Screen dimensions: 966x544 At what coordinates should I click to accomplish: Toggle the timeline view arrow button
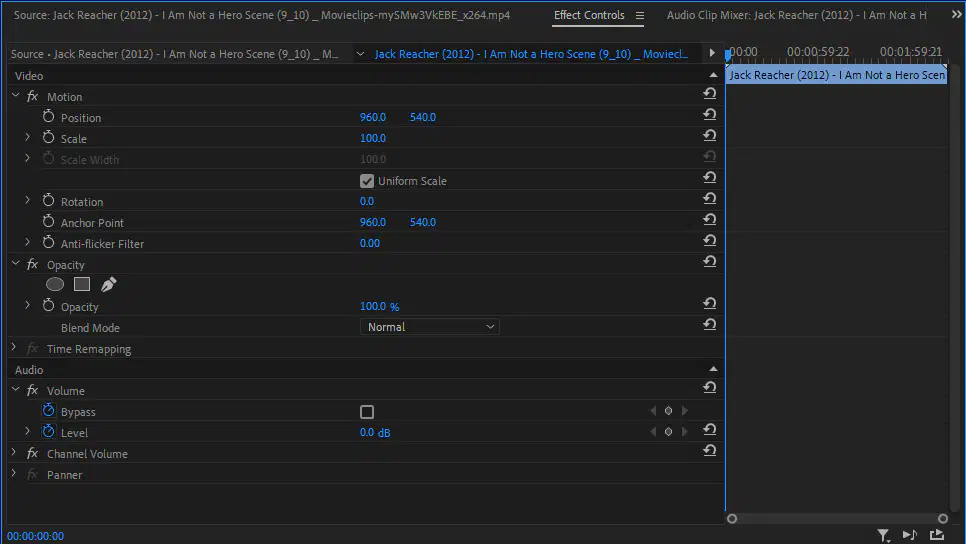coord(712,53)
